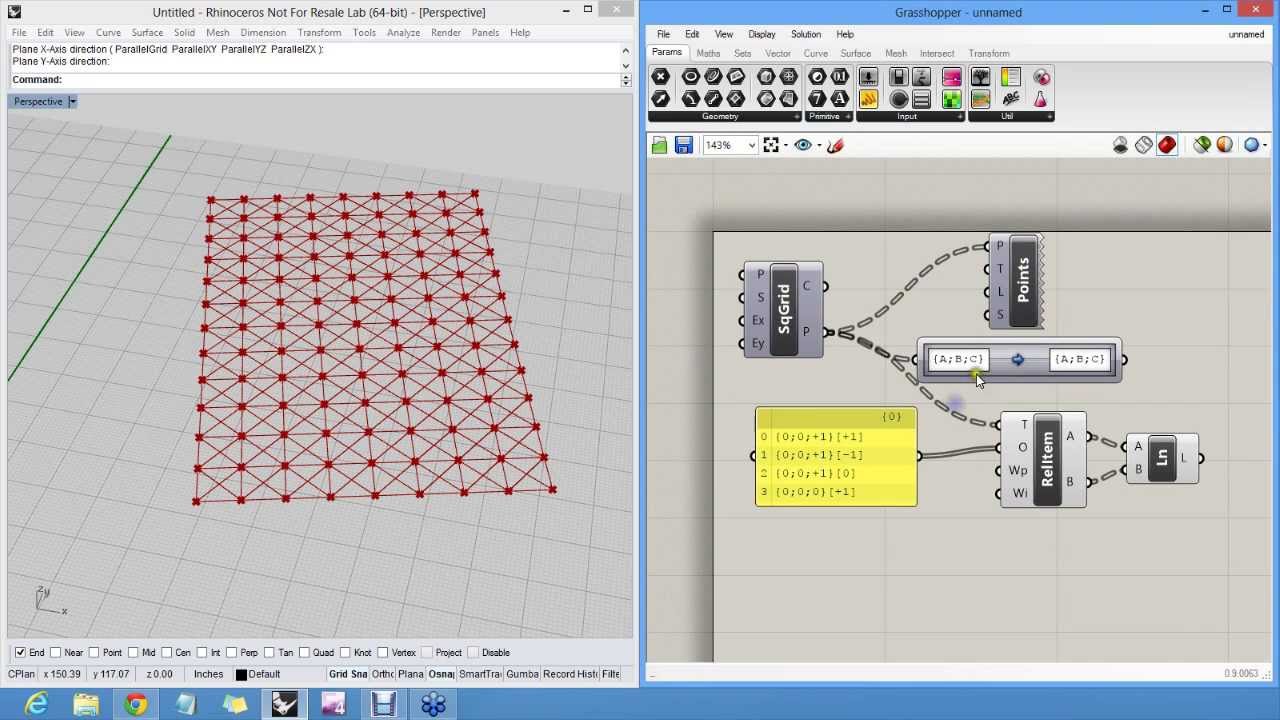Select the ABC Scribble icon in Util

point(1010,99)
